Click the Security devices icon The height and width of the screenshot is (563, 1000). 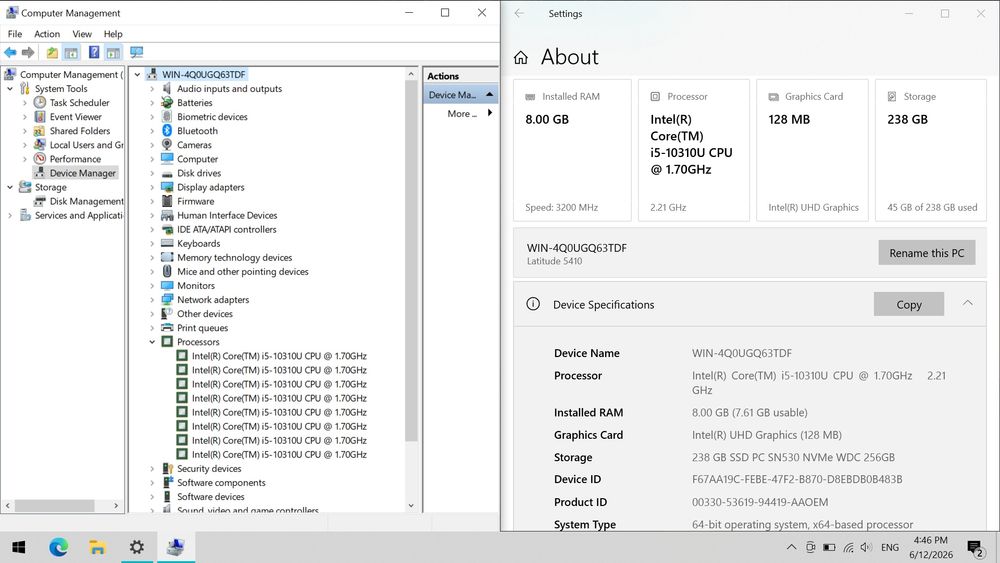[167, 469]
